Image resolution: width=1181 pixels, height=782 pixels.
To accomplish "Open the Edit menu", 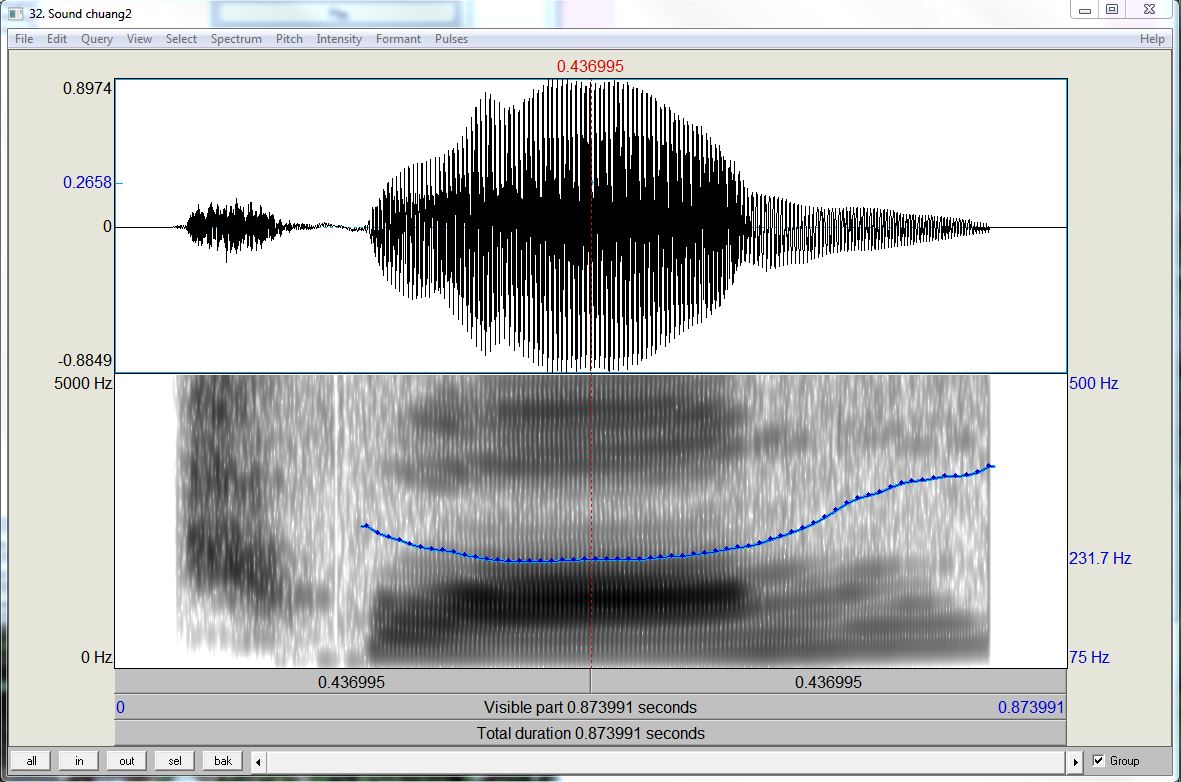I will point(56,39).
